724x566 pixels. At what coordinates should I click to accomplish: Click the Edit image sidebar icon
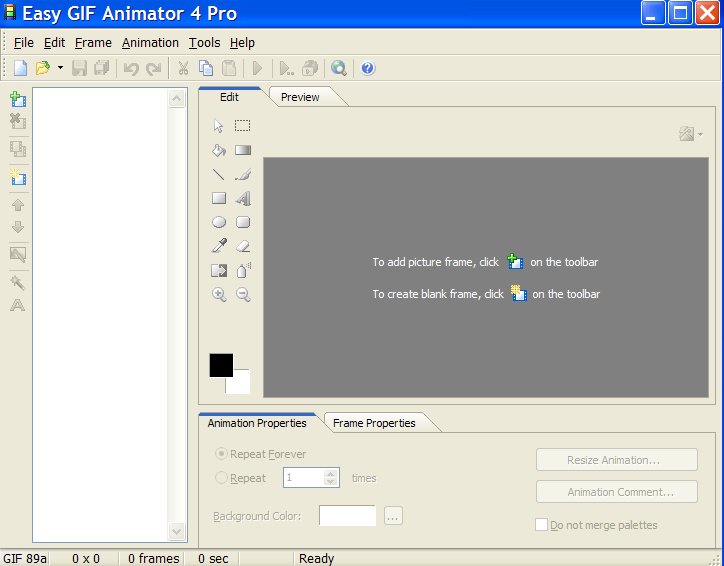pyautogui.click(x=18, y=254)
